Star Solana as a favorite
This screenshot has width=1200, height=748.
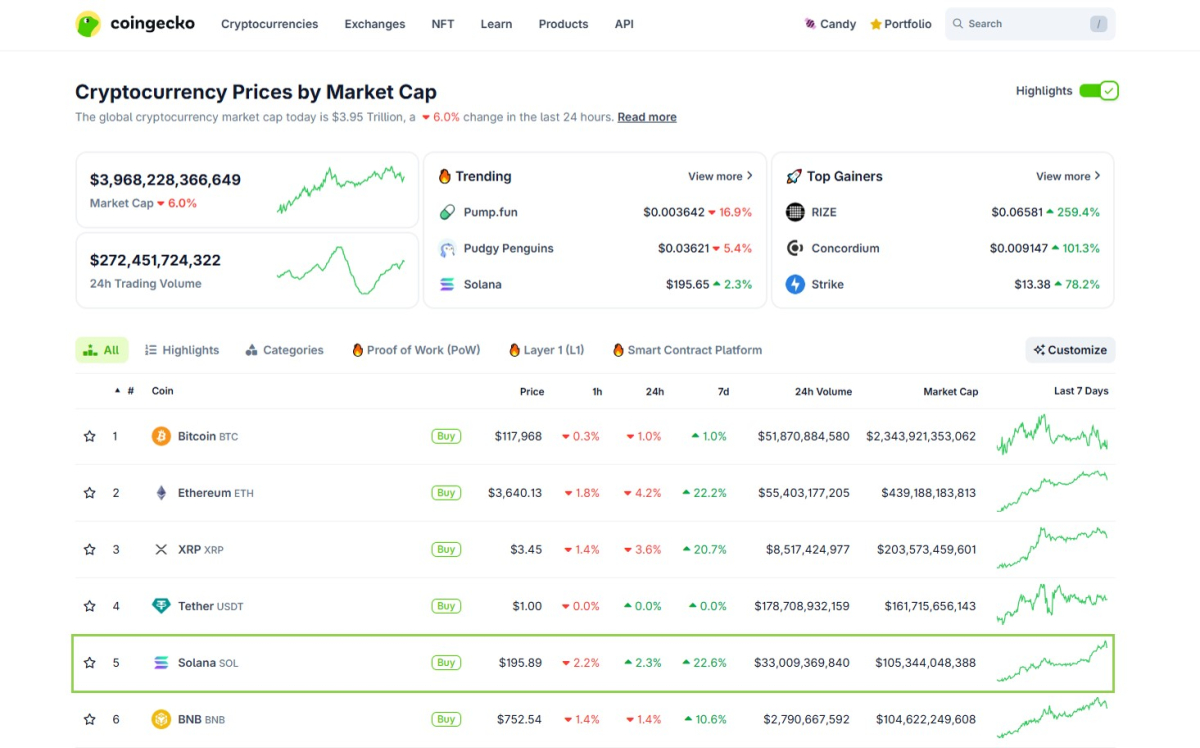click(x=90, y=663)
